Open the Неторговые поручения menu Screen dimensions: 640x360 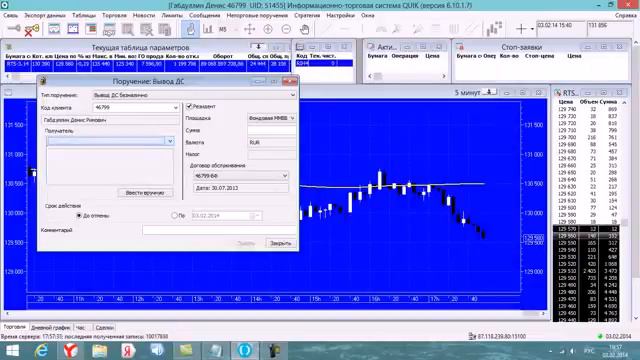pyautogui.click(x=257, y=15)
